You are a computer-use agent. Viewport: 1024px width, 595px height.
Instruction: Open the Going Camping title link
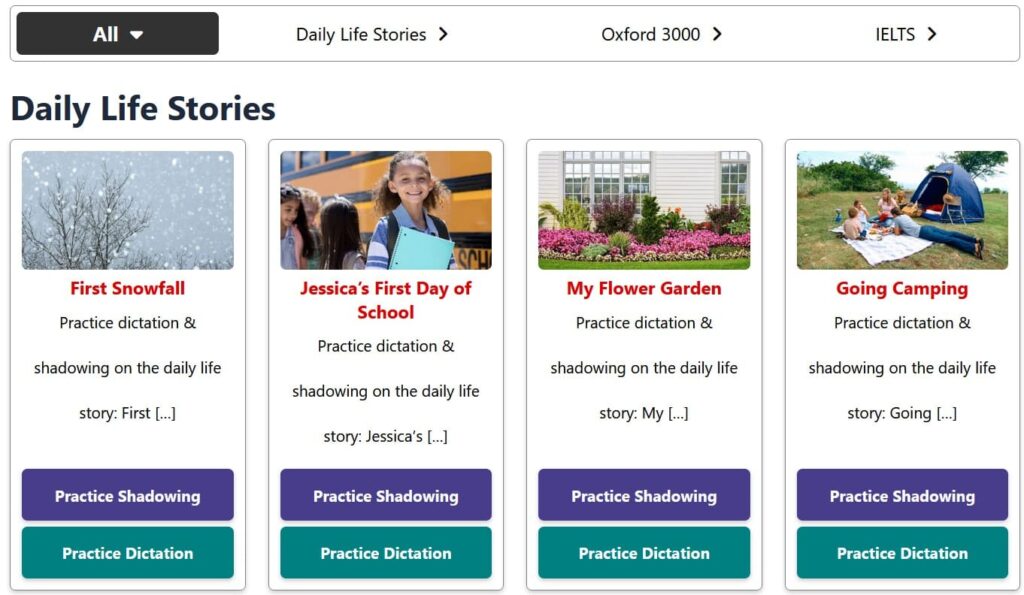coord(902,288)
